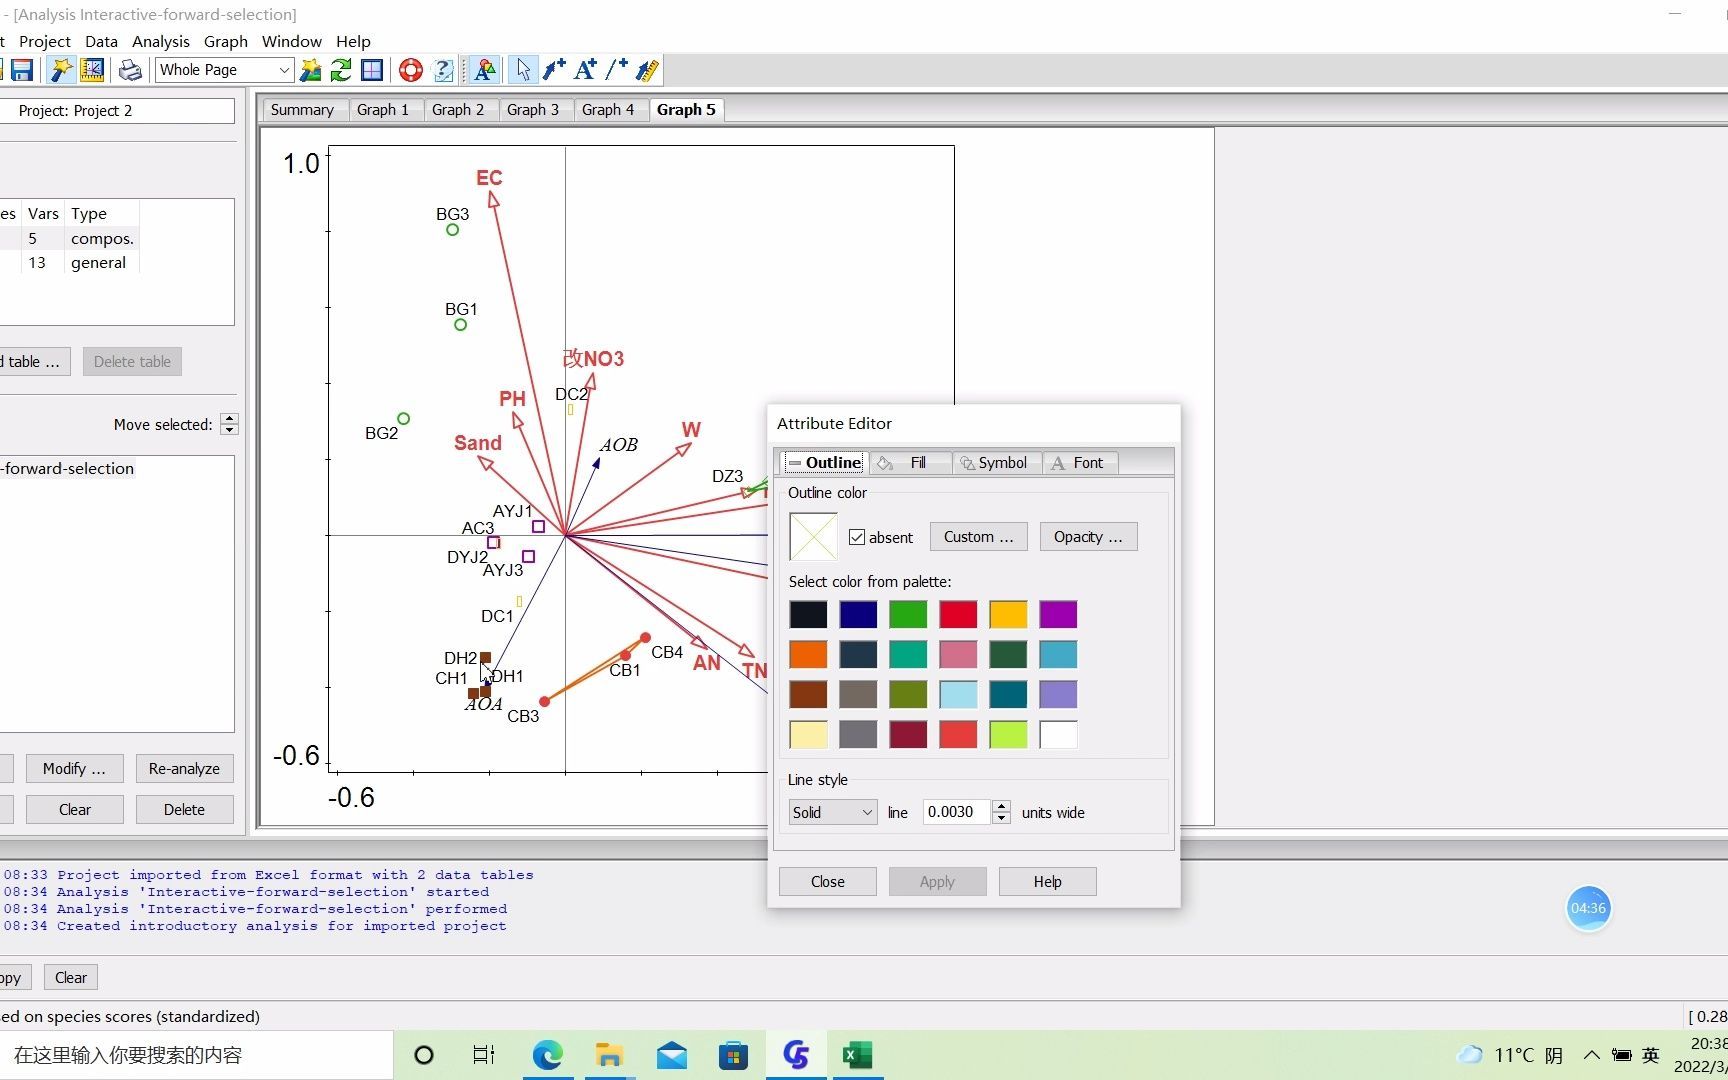Screen dimensions: 1728x1080
Task: Open the Window menu
Action: (x=292, y=41)
